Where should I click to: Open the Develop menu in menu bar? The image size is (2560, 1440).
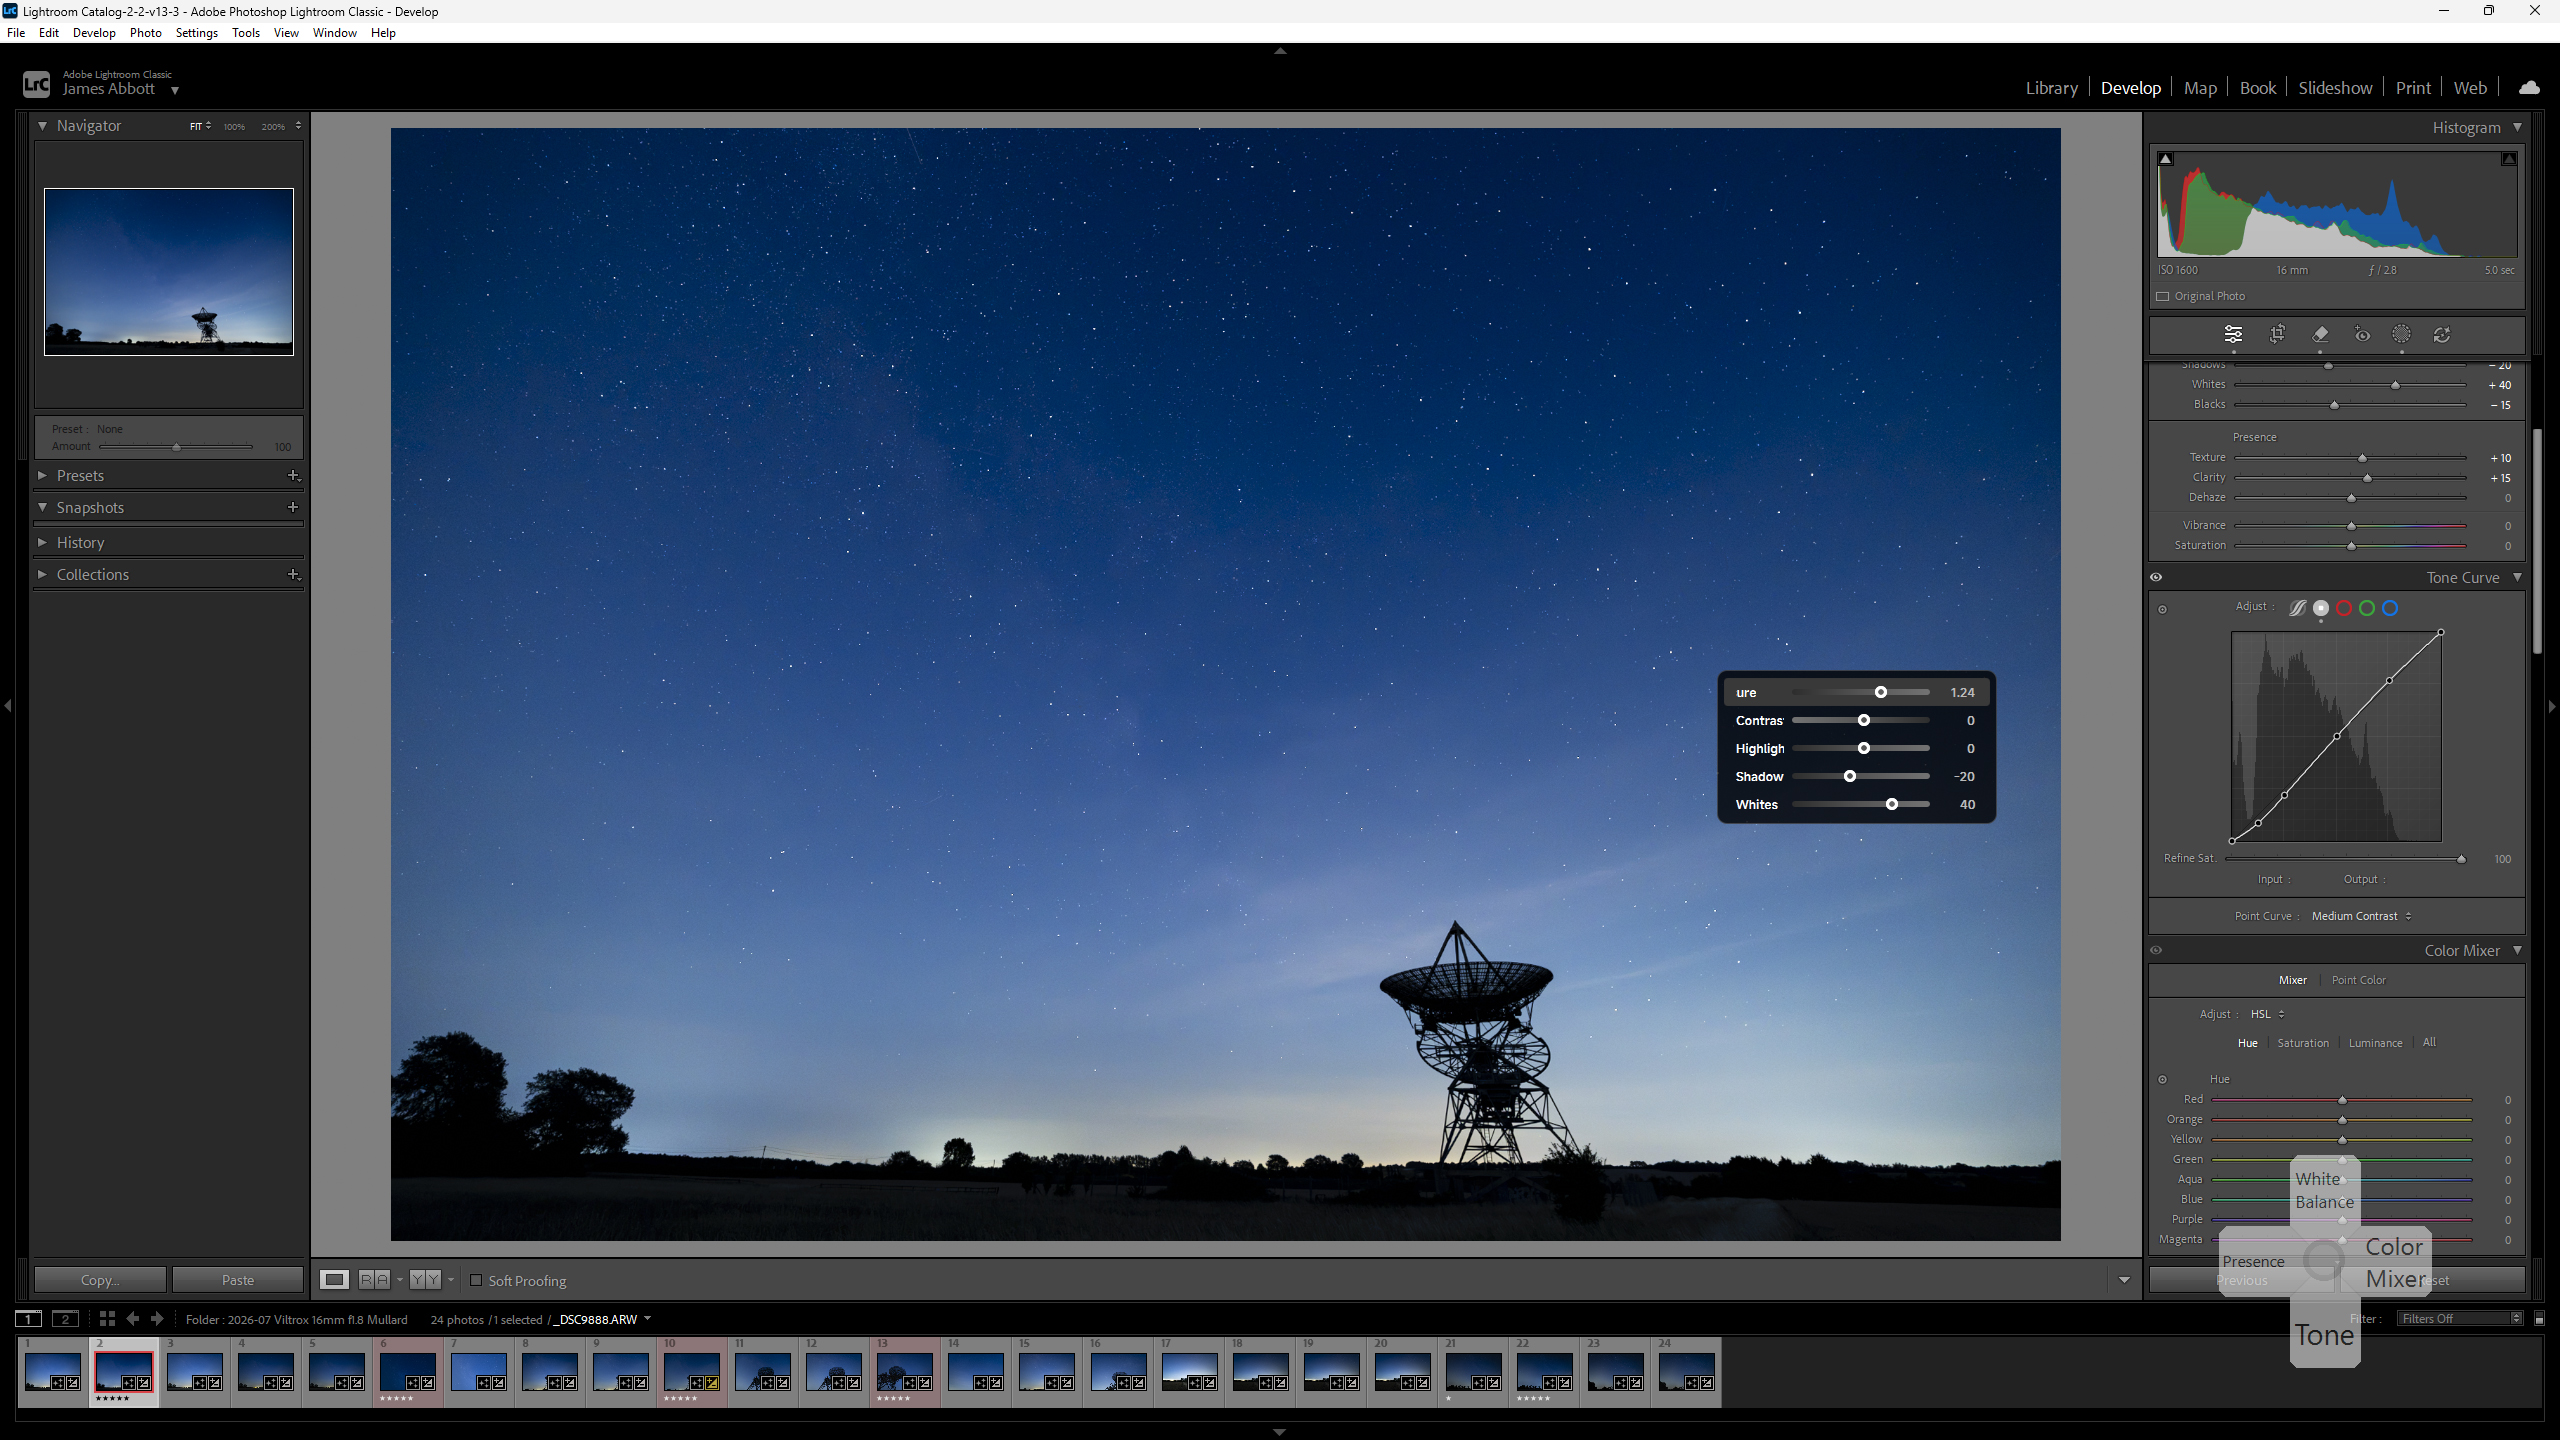pos(94,33)
